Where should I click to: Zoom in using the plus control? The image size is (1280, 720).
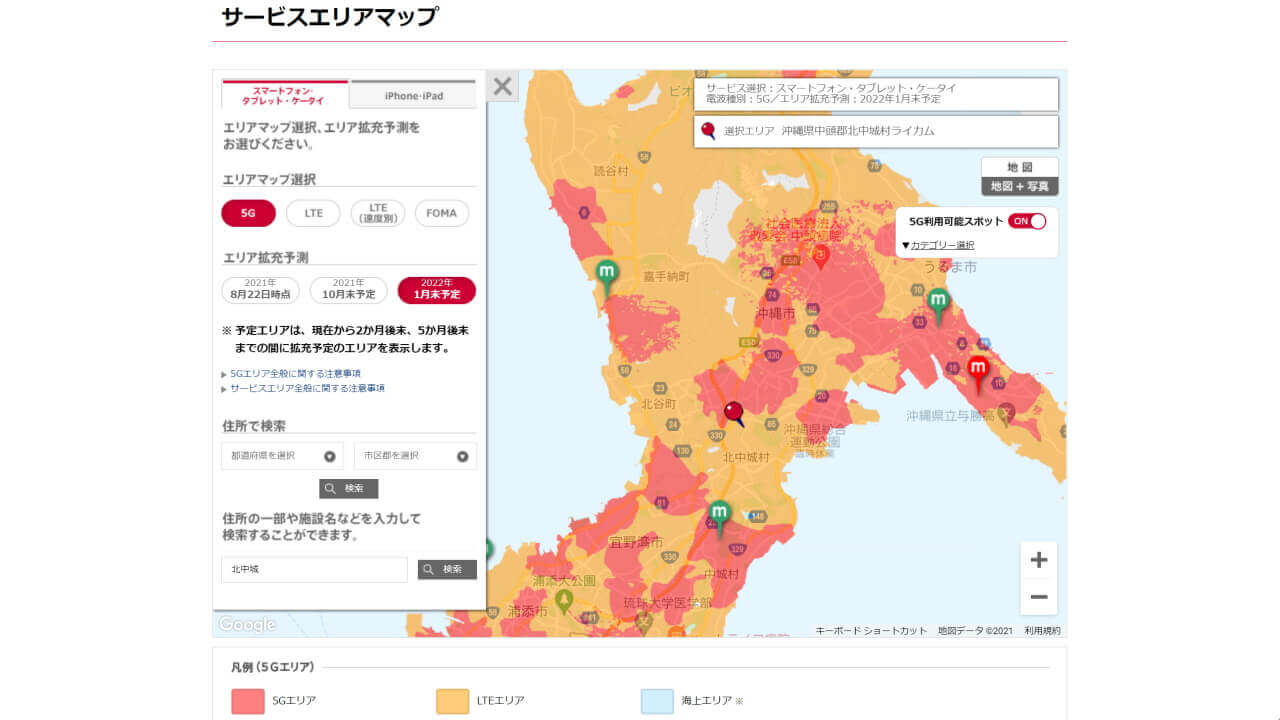click(x=1038, y=560)
